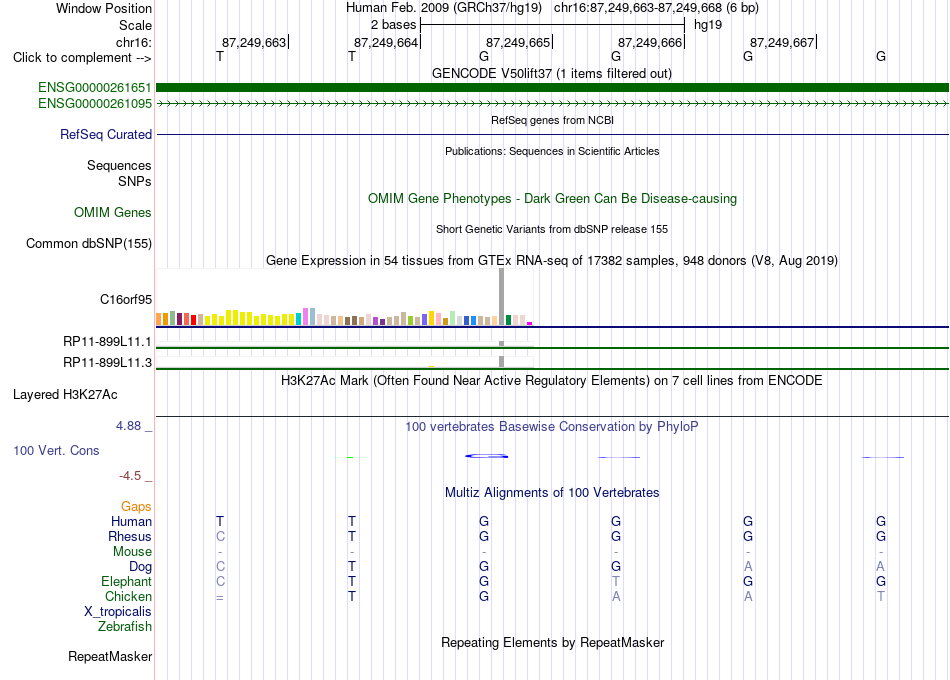This screenshot has height=680, width=950.
Task: Click the blue PhyloP conservation peak
Action: pos(487,456)
